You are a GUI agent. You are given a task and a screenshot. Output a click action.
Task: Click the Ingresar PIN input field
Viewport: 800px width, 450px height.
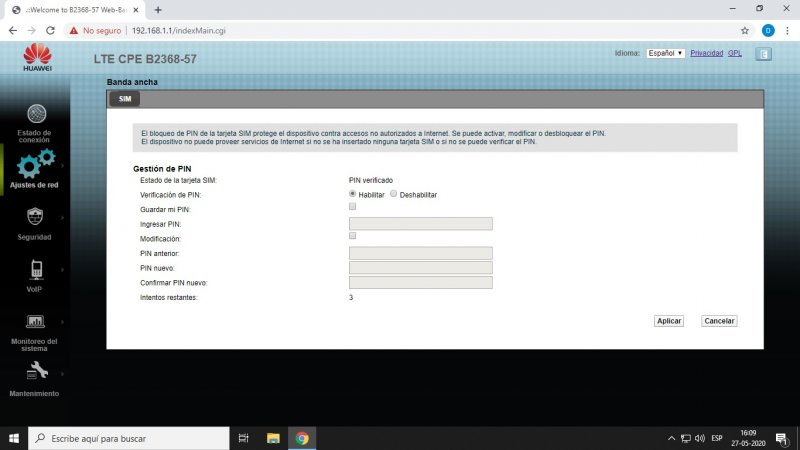[420, 224]
